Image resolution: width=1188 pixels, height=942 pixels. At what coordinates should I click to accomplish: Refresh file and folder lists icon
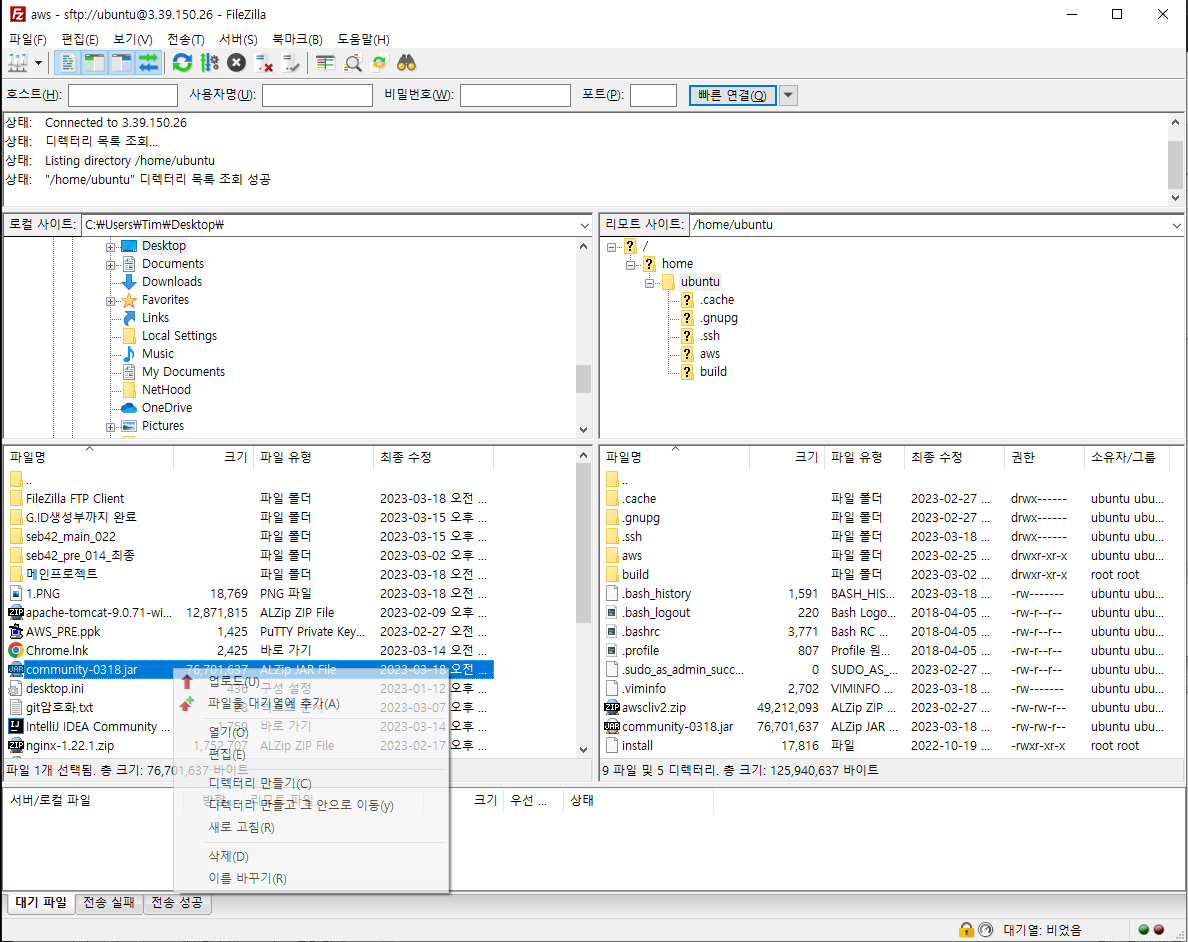[182, 63]
